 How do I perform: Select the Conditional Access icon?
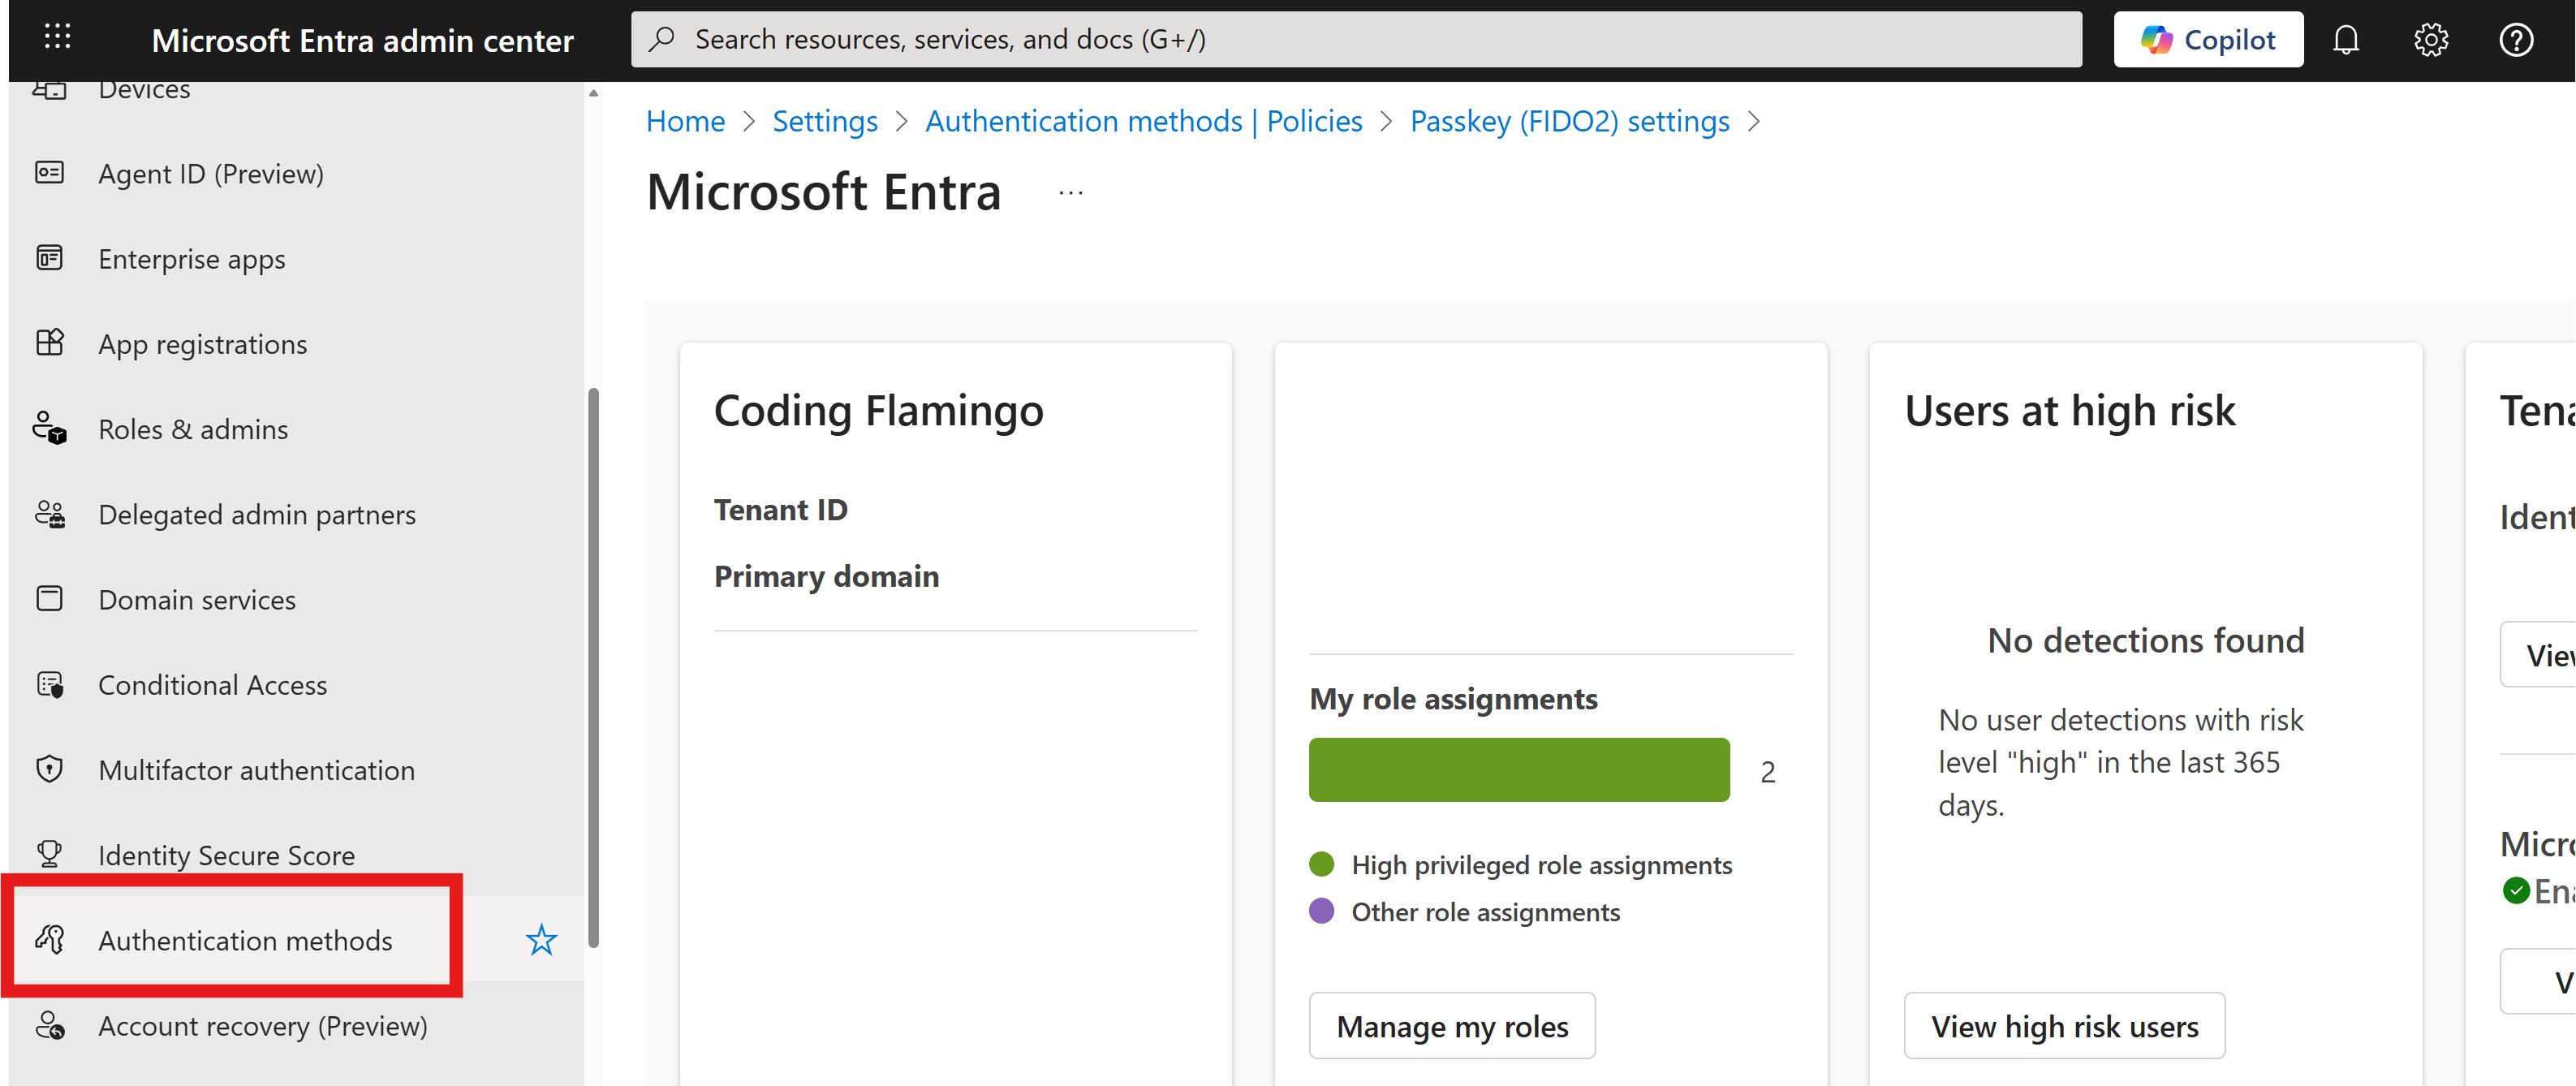click(49, 684)
